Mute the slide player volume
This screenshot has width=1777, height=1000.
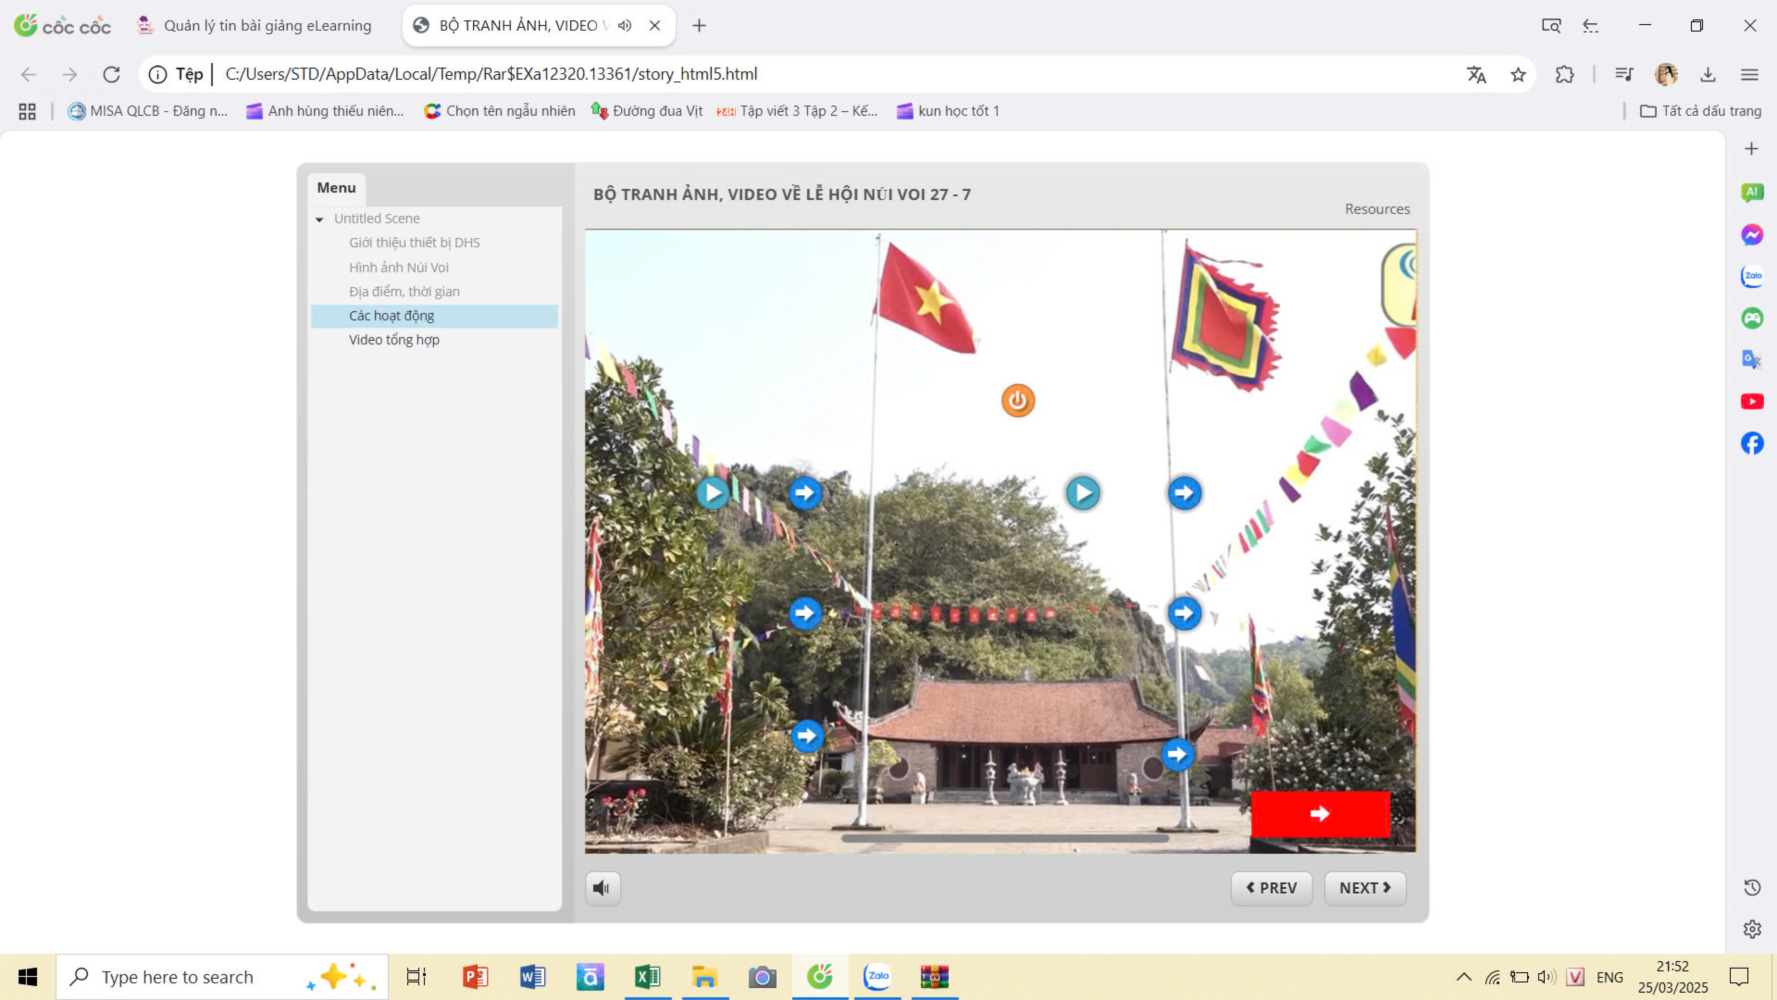tap(602, 888)
